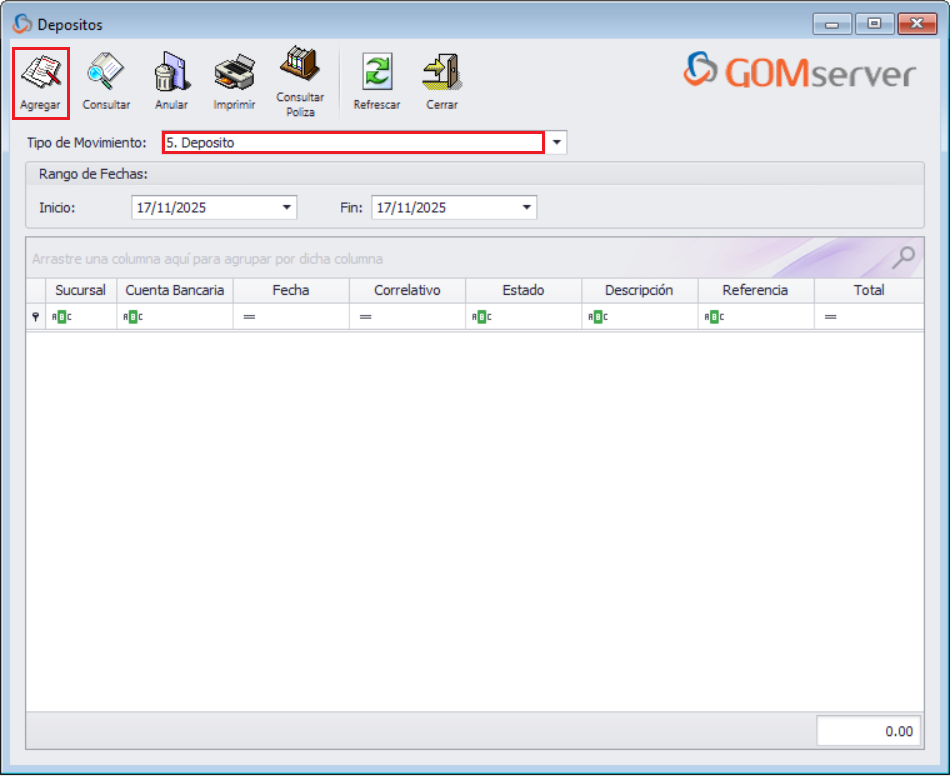This screenshot has height=776, width=950.
Task: Click the Fecha column header
Action: (291, 290)
